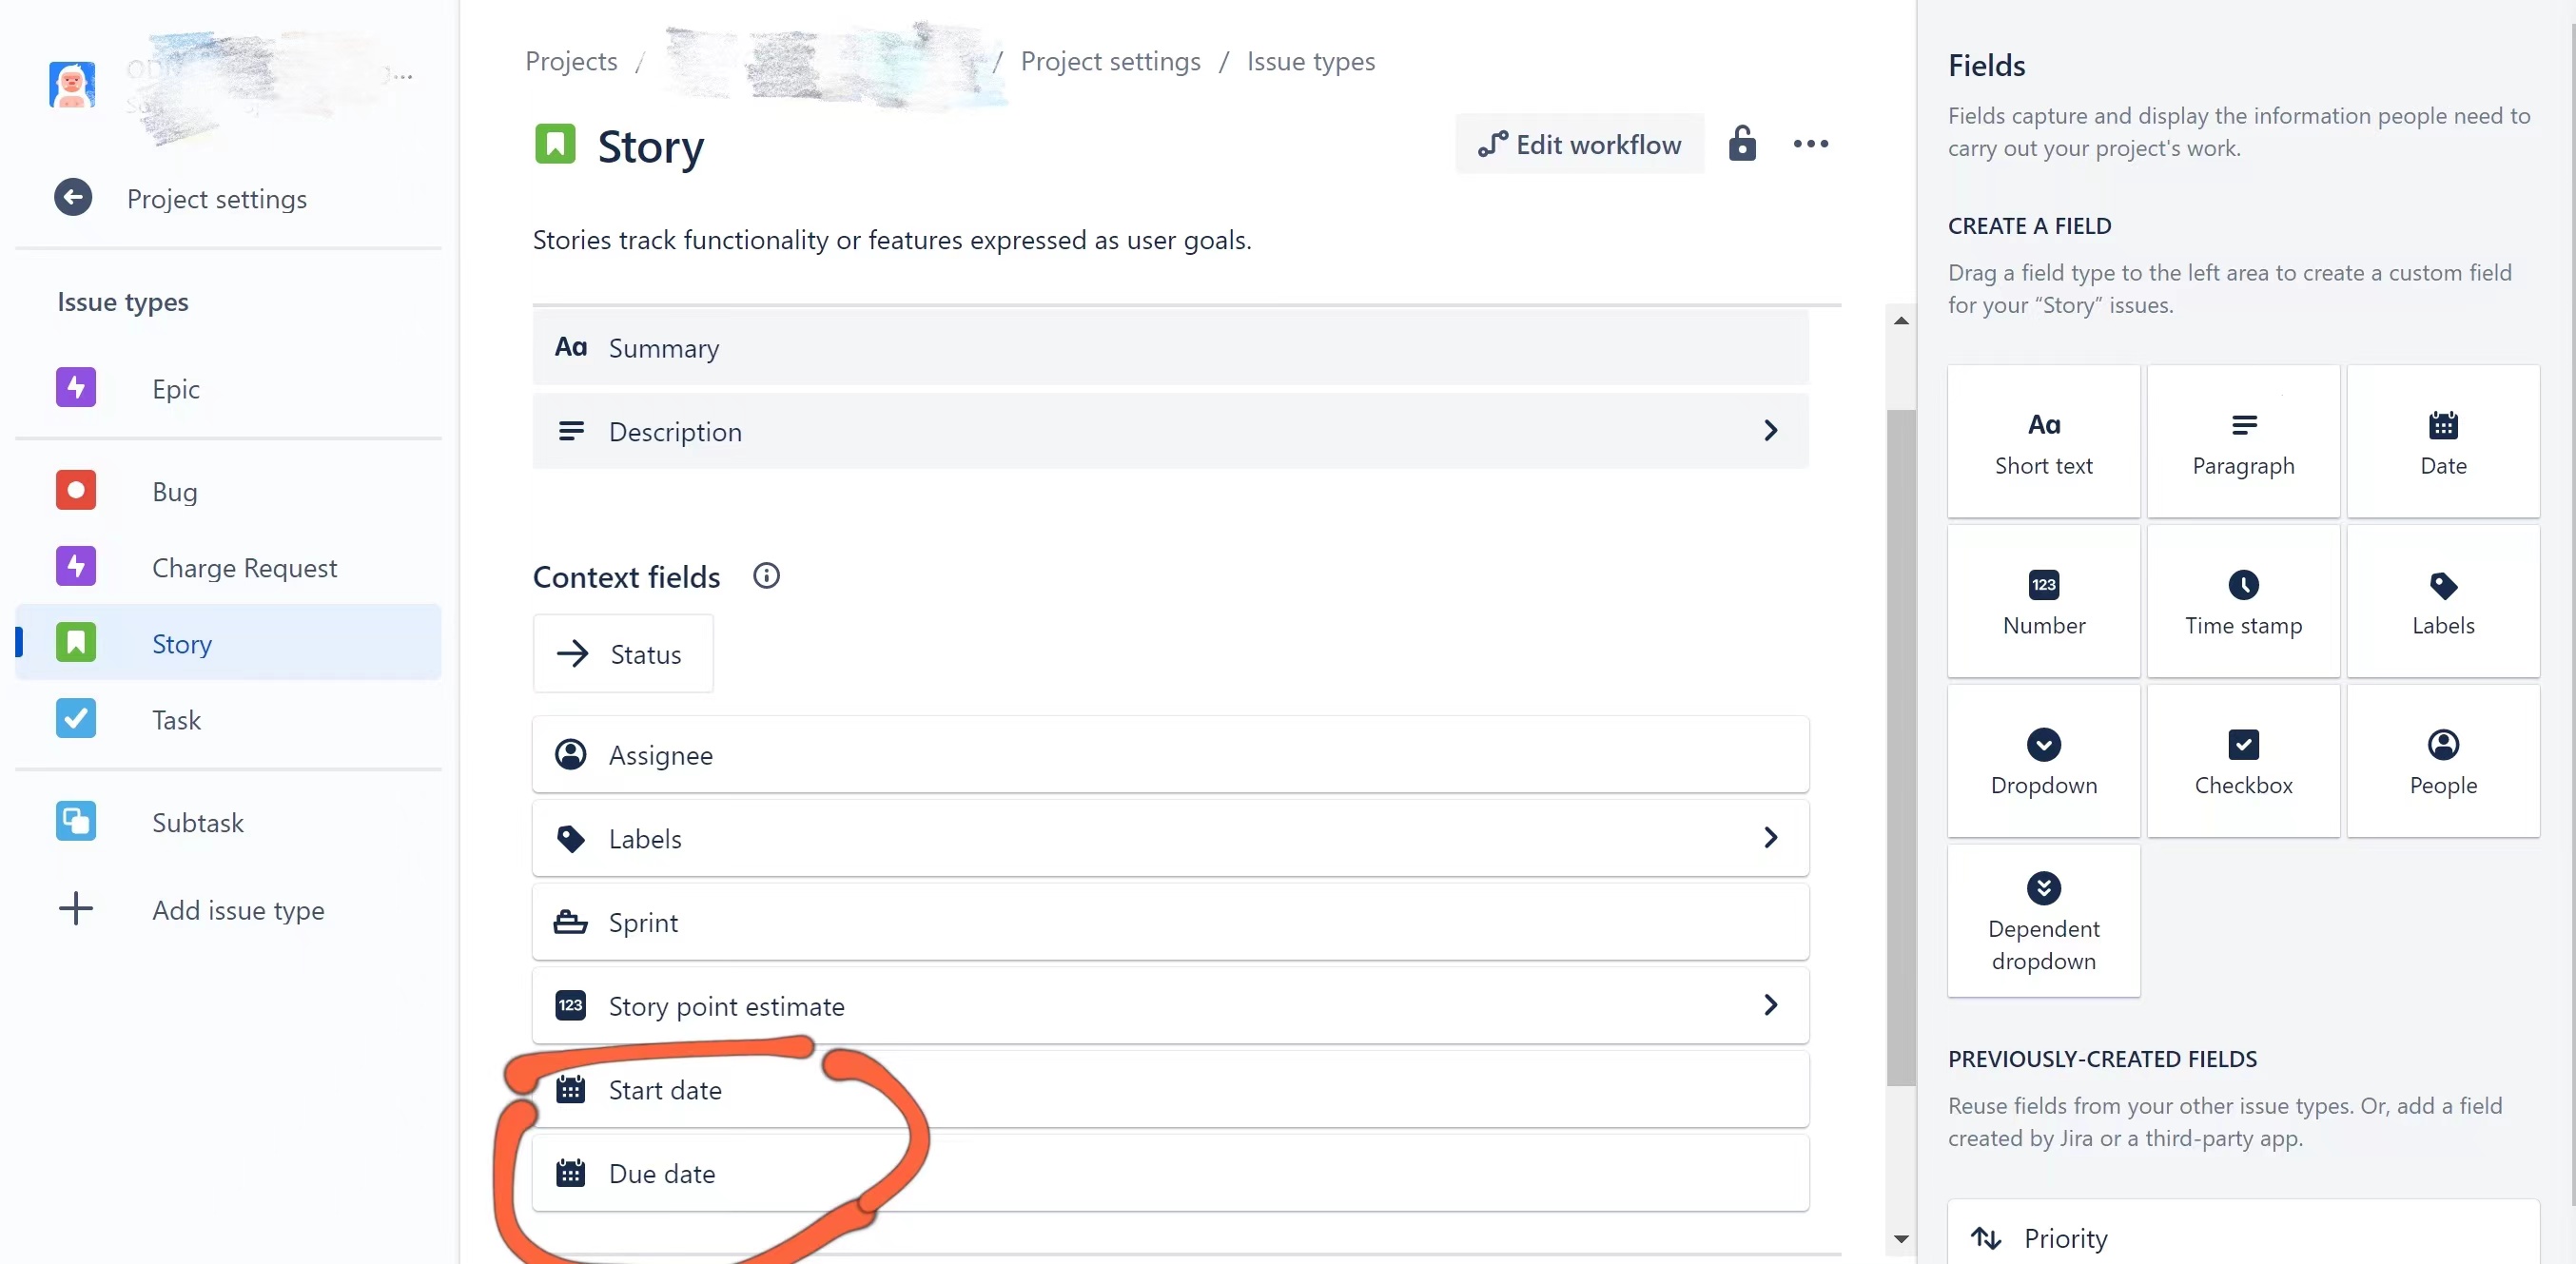Click the lock icon beside Edit workflow
2576x1264 pixels.
(x=1742, y=144)
